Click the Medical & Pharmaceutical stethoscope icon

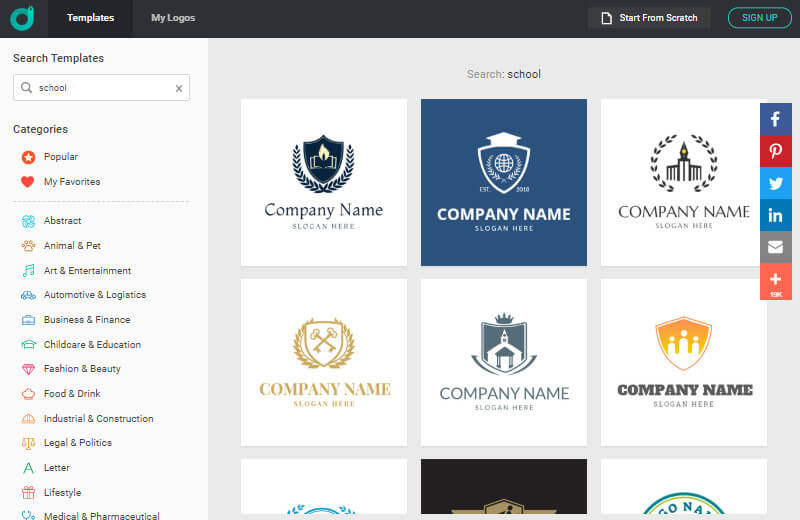click(29, 515)
